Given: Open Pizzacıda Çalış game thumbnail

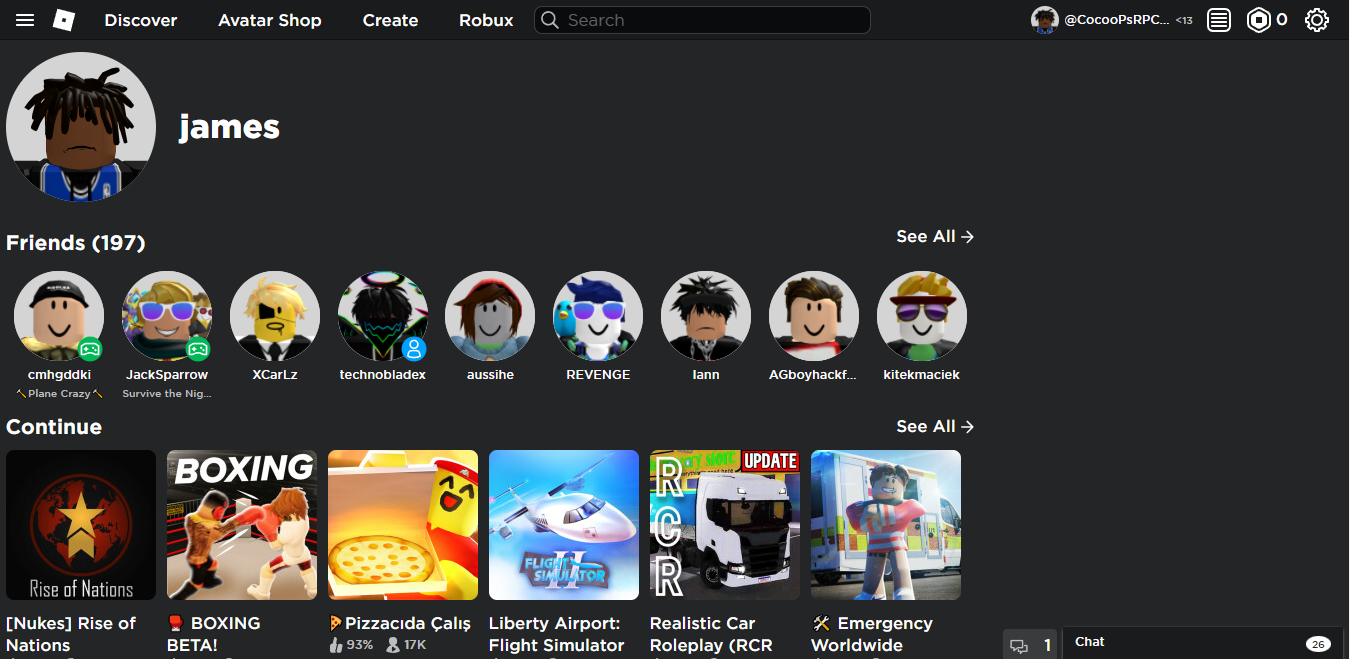Looking at the screenshot, I should [403, 525].
